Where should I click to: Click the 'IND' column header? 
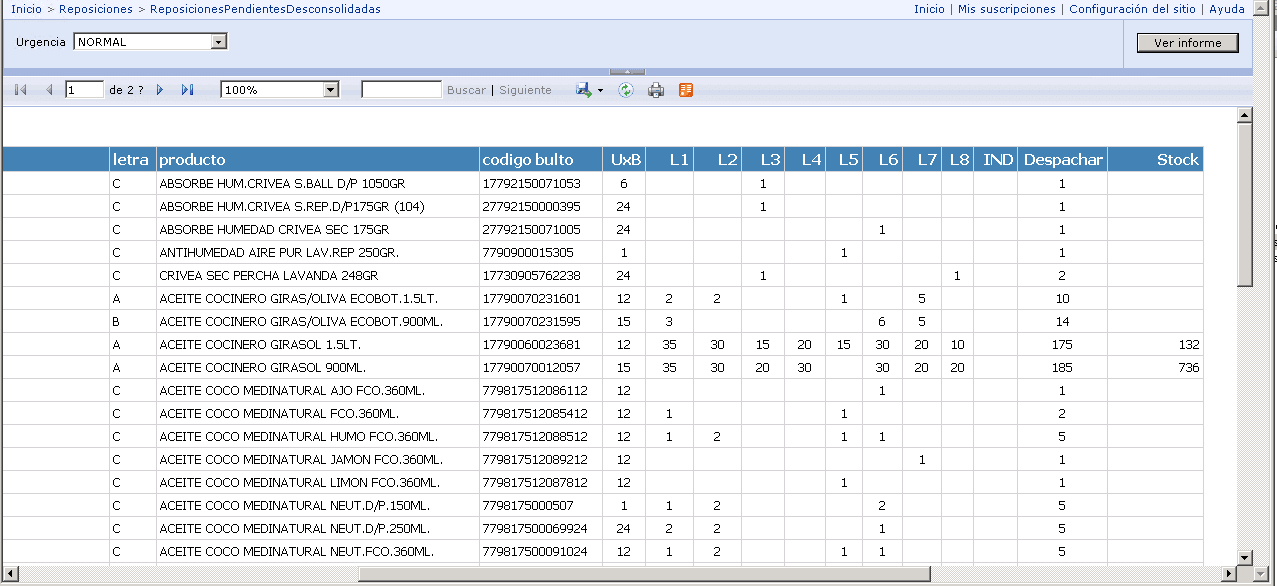coord(996,160)
